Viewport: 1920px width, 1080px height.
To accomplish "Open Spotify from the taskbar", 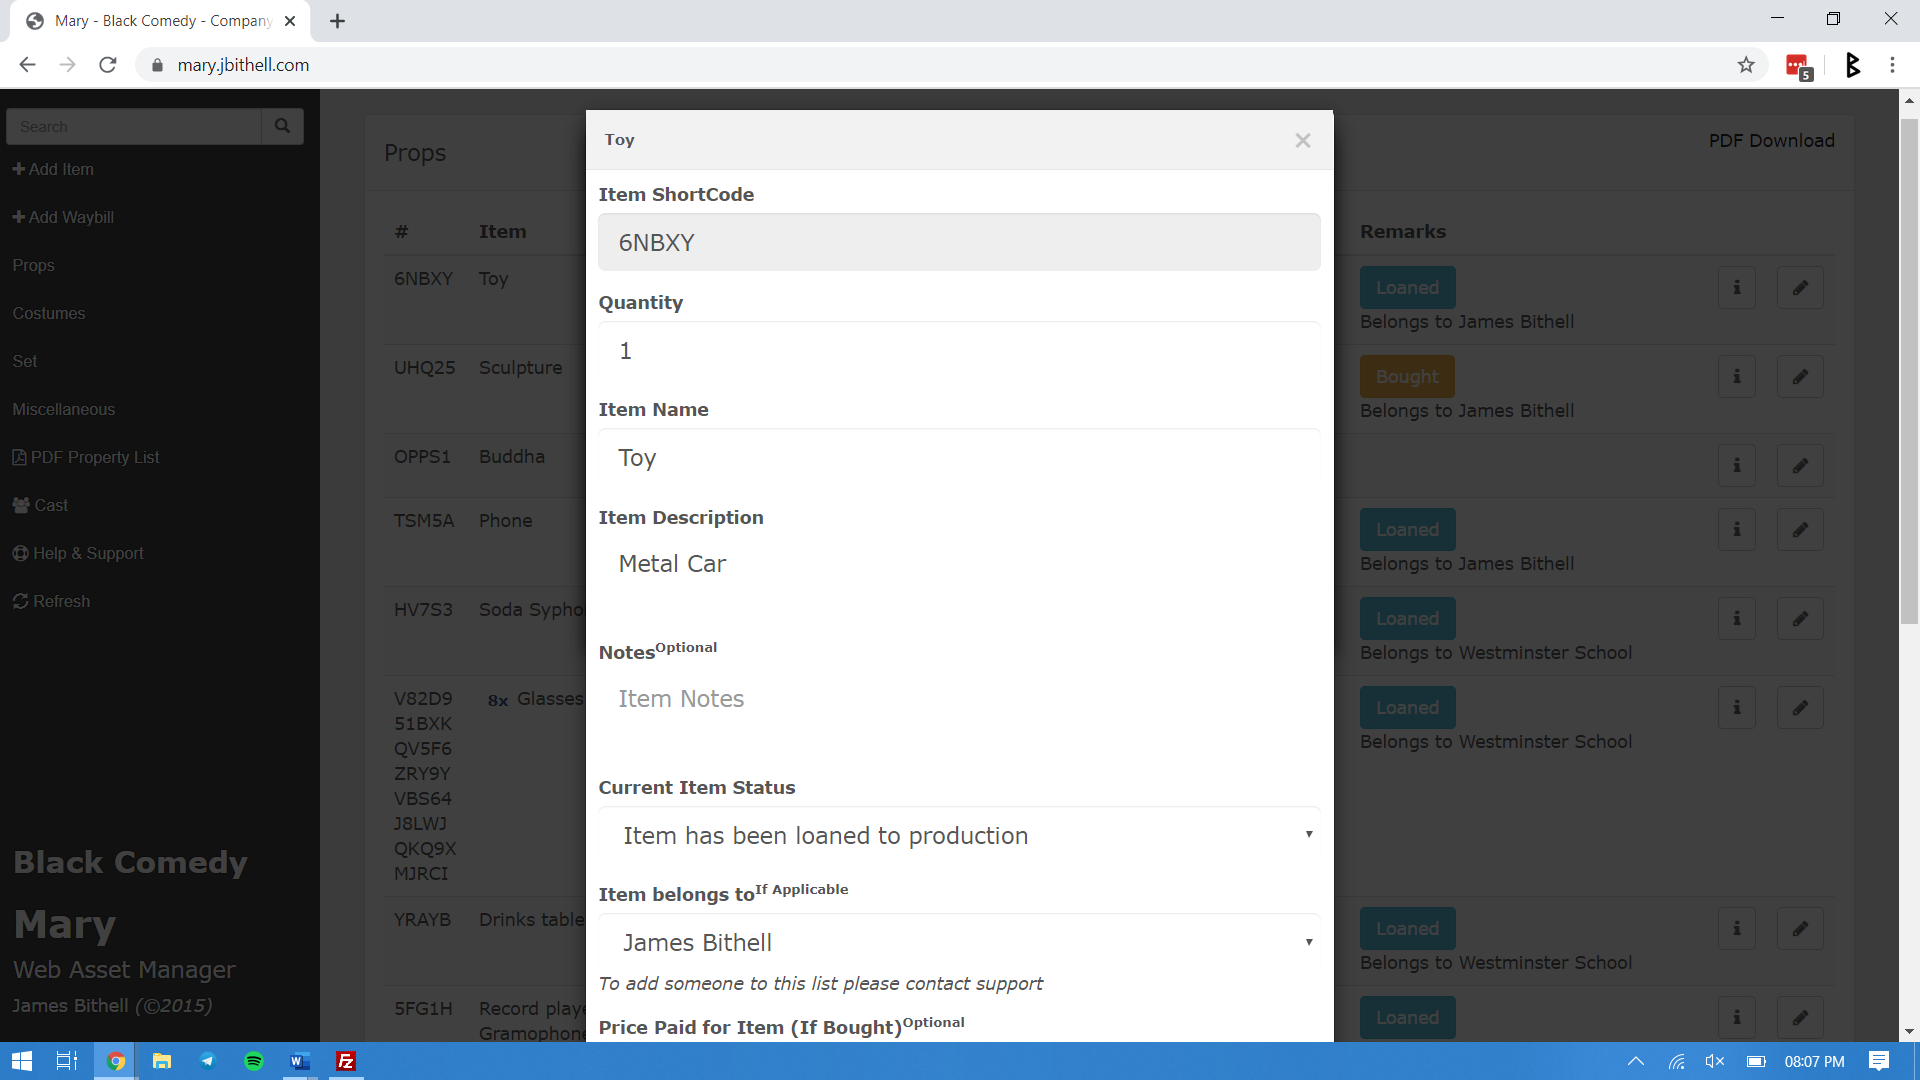I will tap(254, 1061).
